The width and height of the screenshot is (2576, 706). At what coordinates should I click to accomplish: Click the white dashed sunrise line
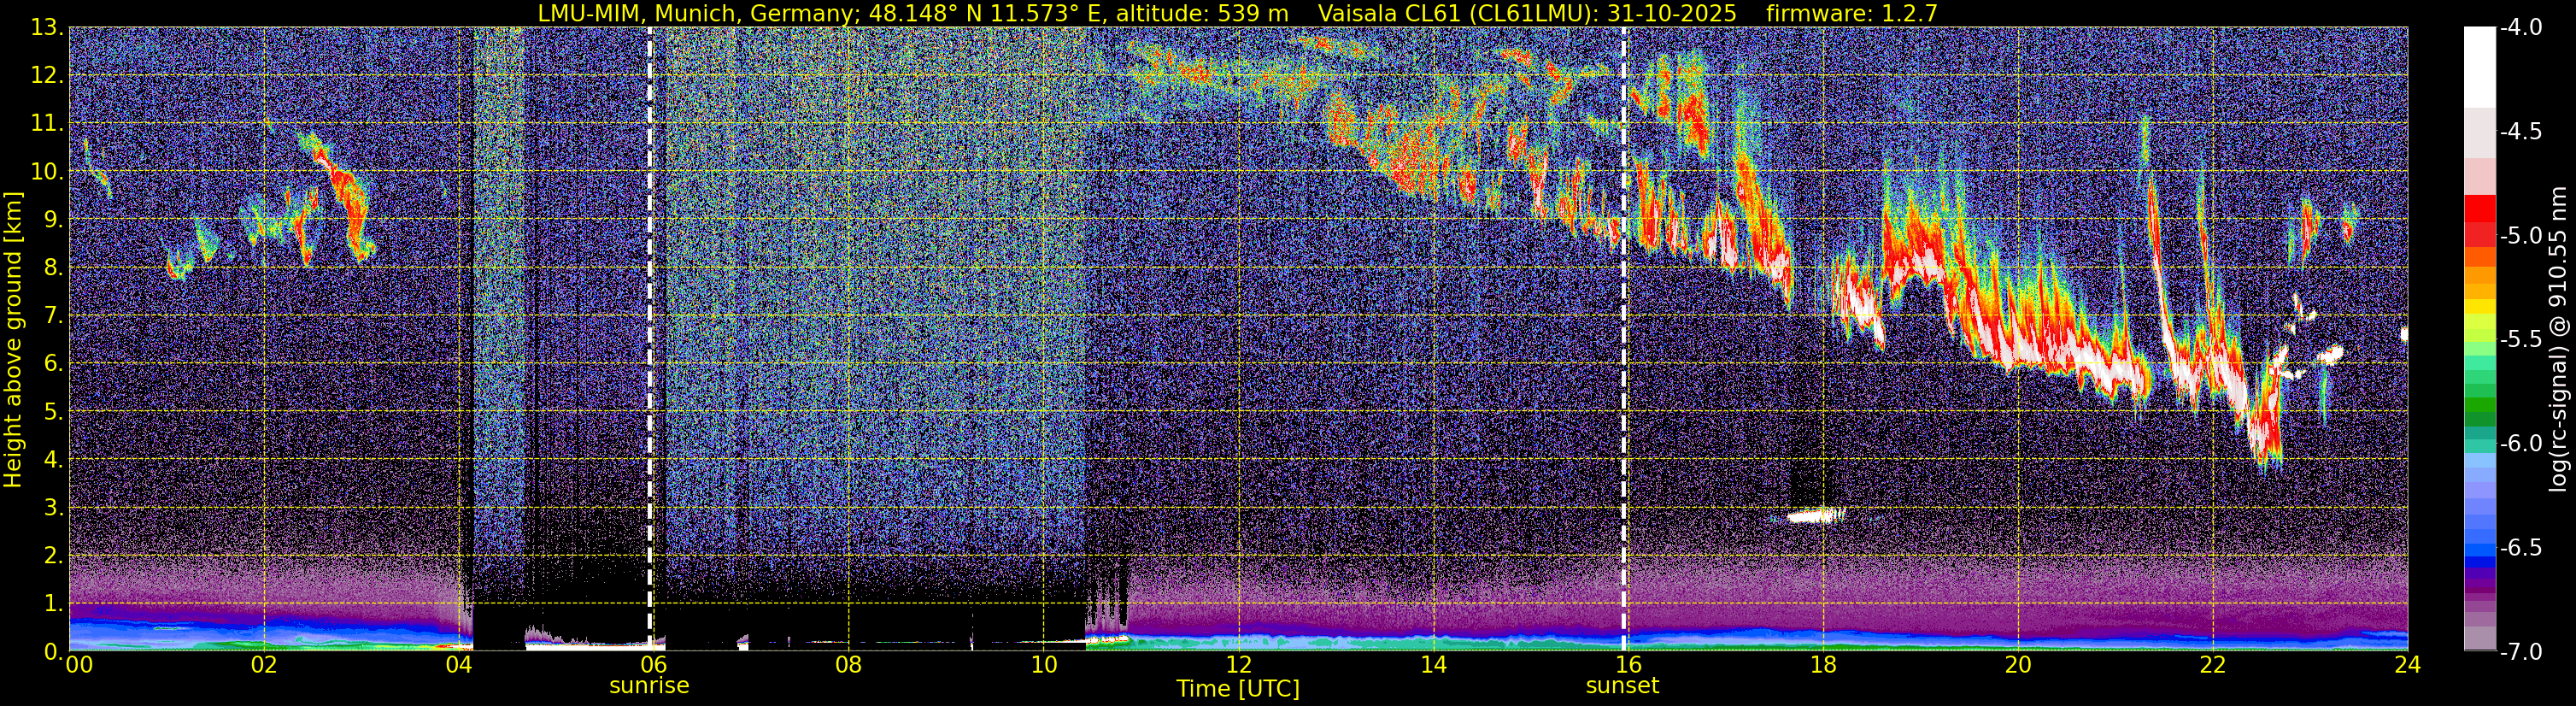pos(650,339)
